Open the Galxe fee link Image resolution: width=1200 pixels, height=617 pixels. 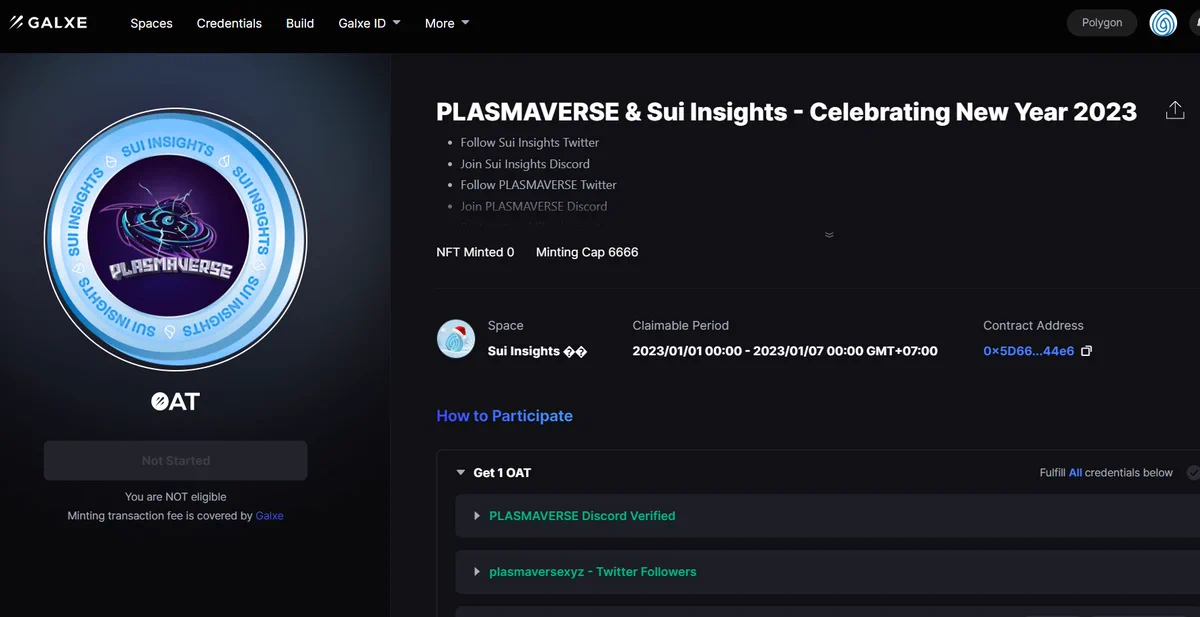pyautogui.click(x=270, y=516)
